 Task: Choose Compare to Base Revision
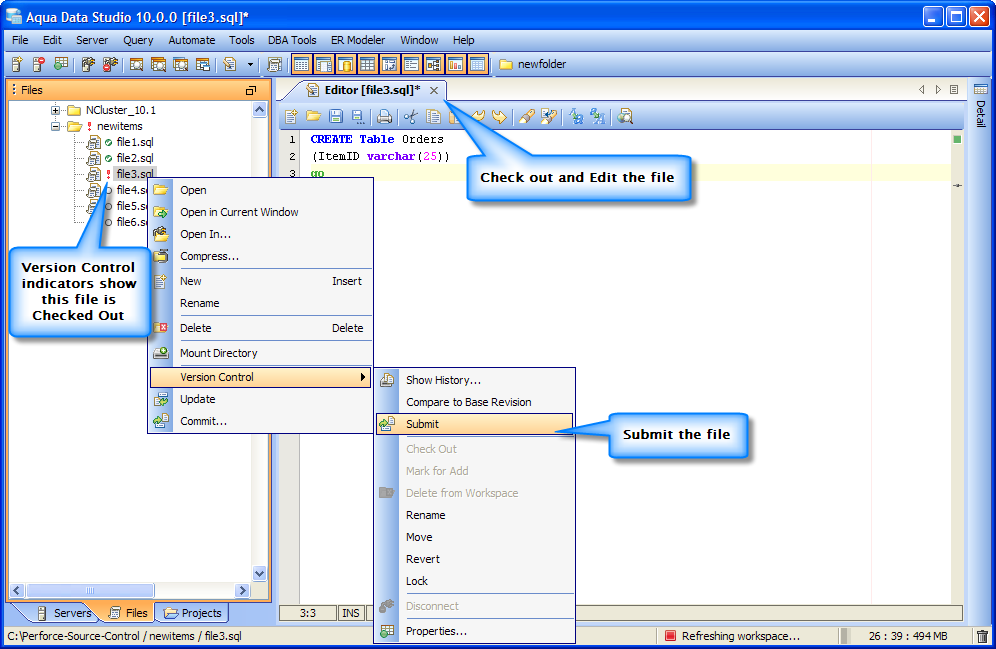pos(474,403)
